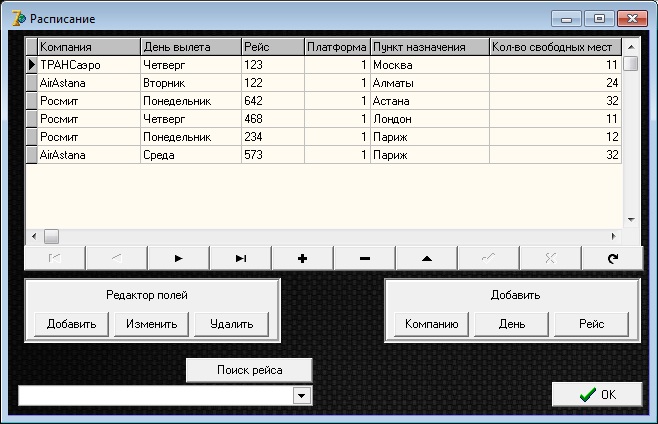Click Кол-во свободных мест column header

click(x=555, y=47)
